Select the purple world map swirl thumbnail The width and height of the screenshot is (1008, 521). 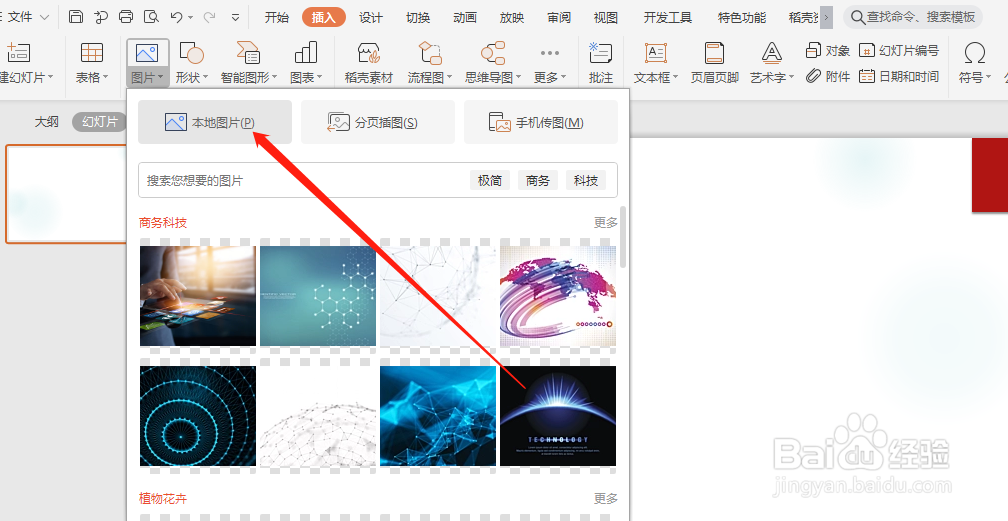click(558, 296)
